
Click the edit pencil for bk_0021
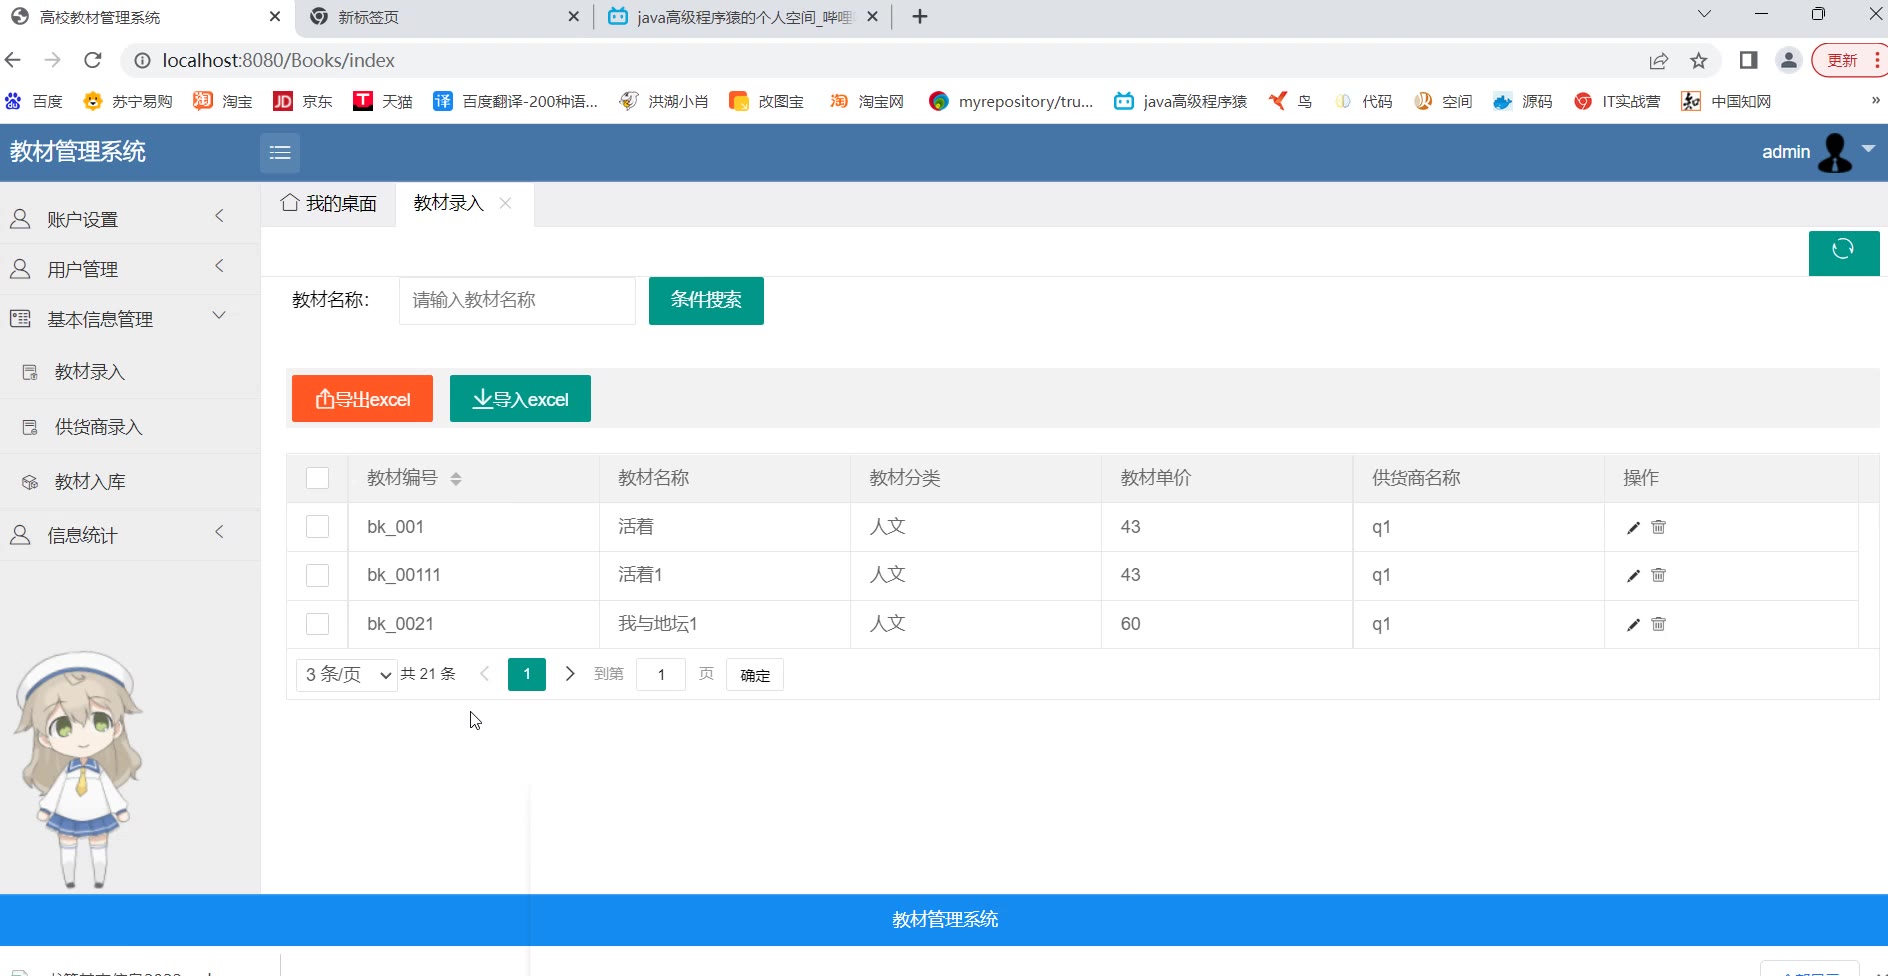1633,625
